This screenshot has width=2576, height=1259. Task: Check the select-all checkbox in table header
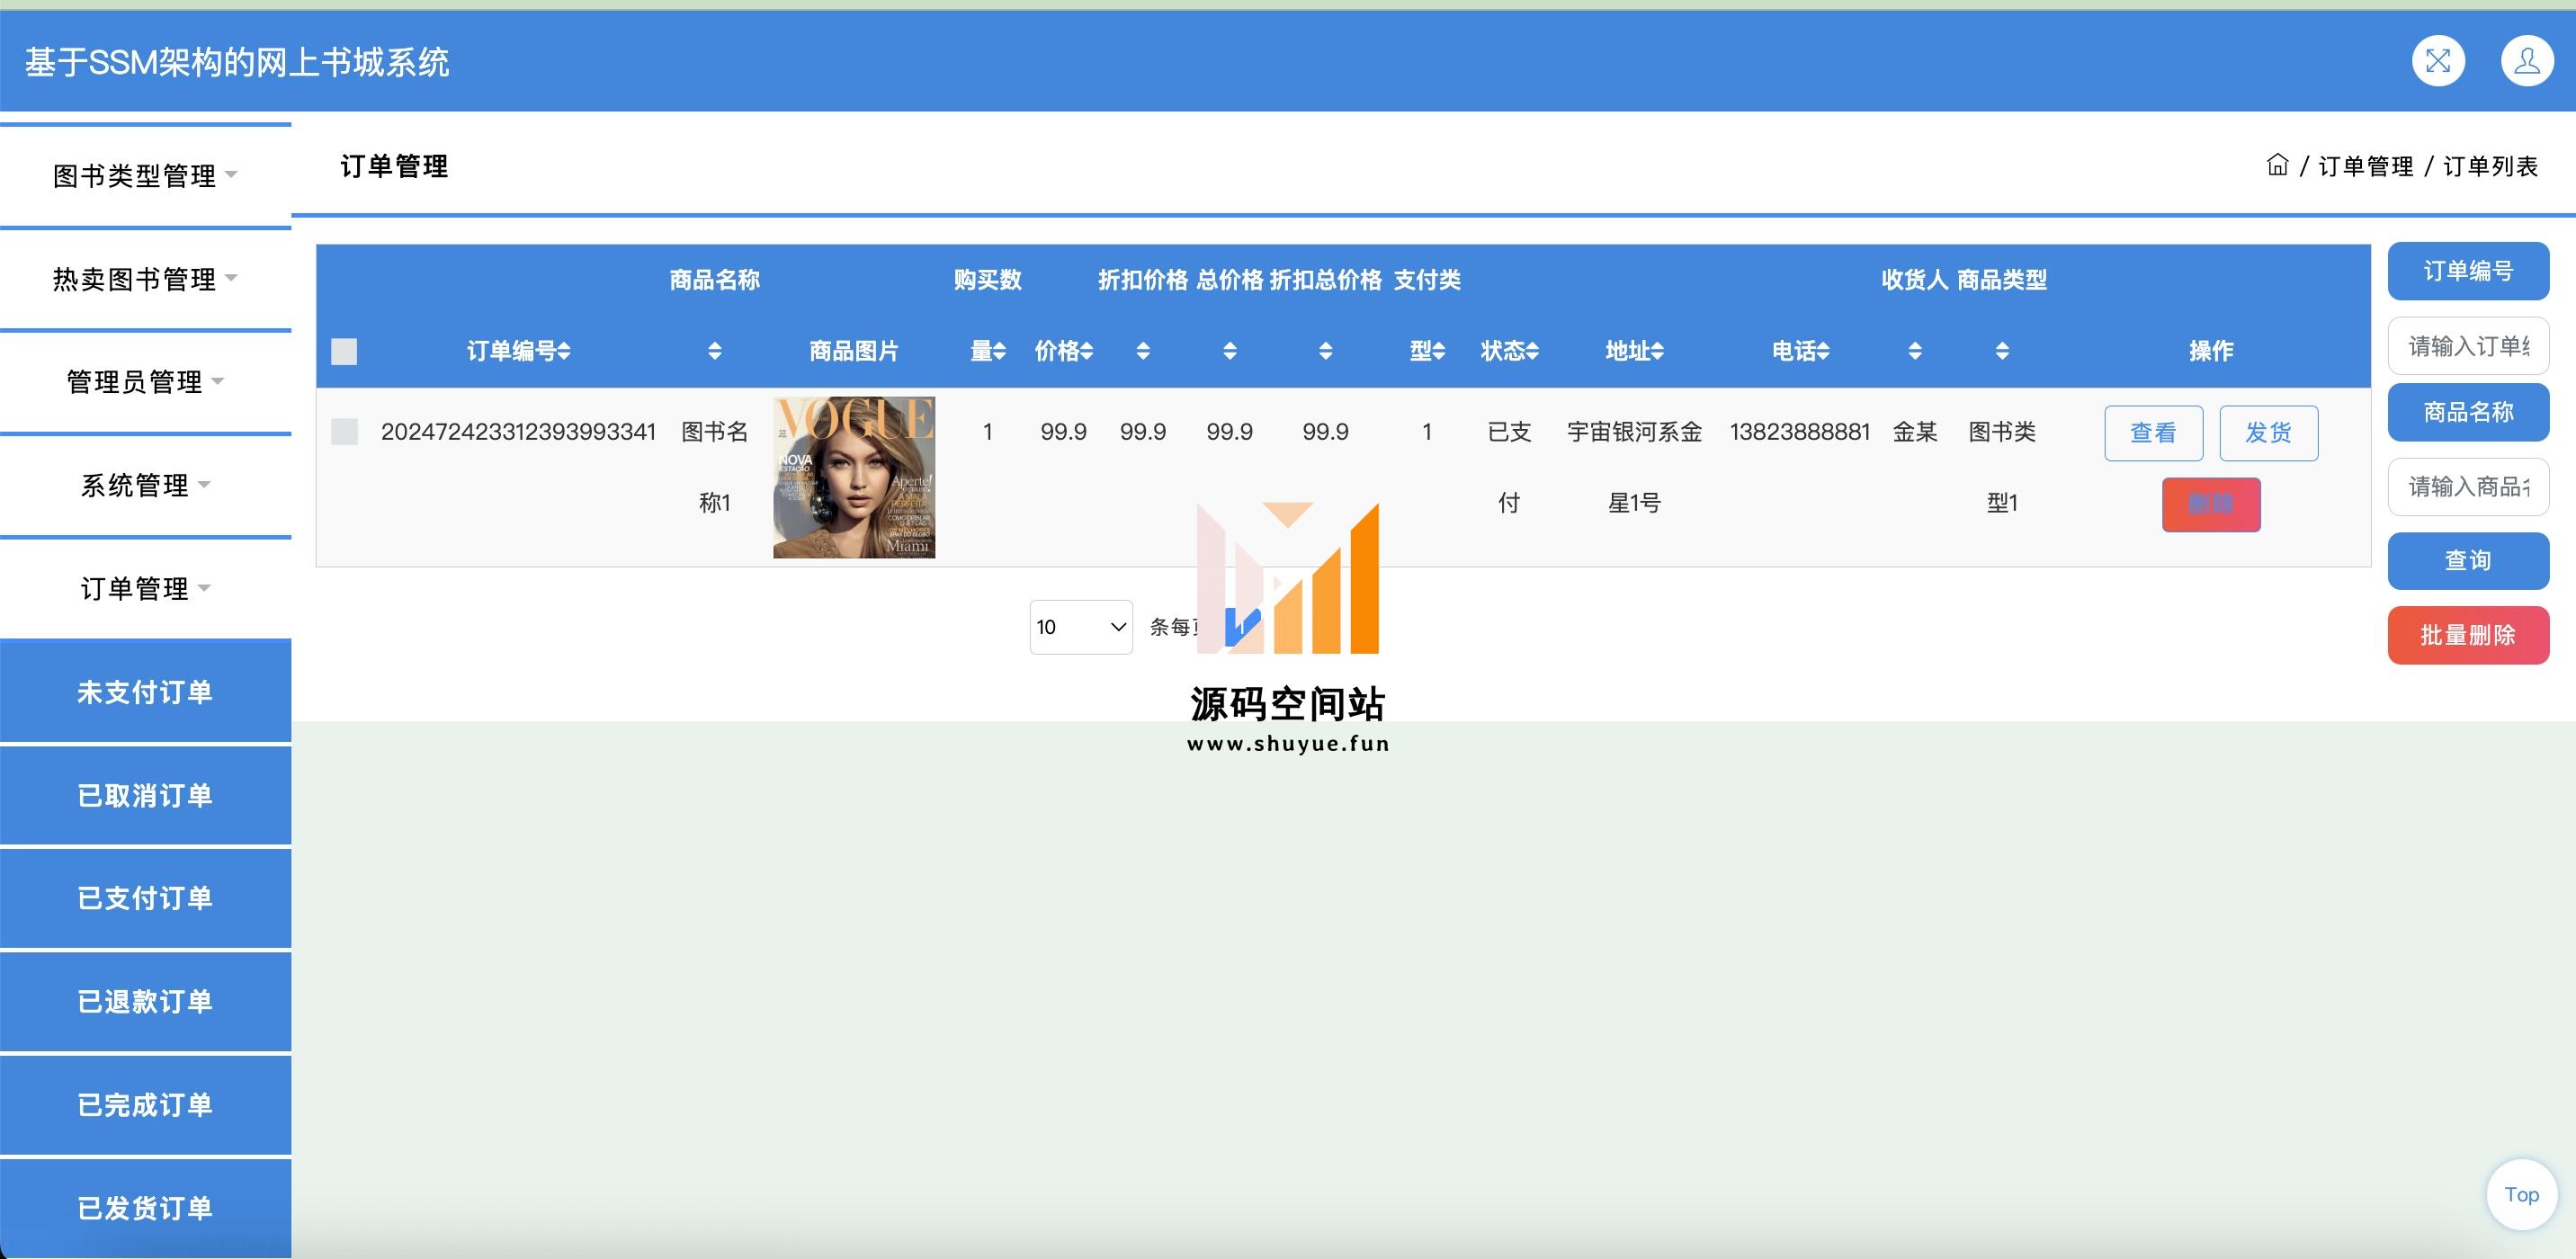344,351
